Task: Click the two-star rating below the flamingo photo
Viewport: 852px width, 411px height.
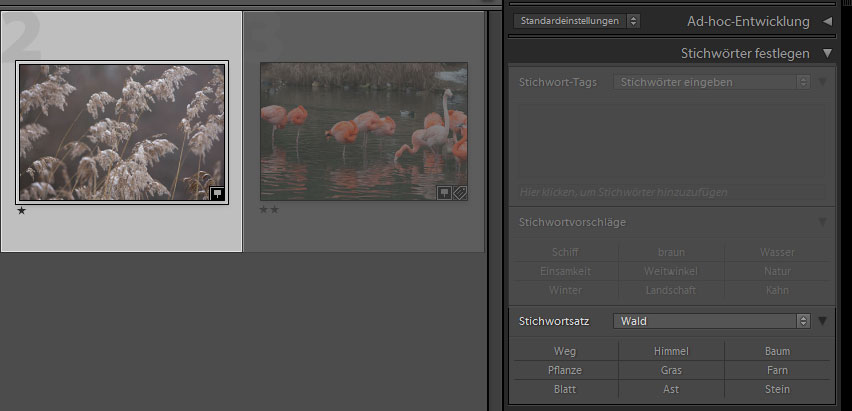Action: [x=269, y=210]
